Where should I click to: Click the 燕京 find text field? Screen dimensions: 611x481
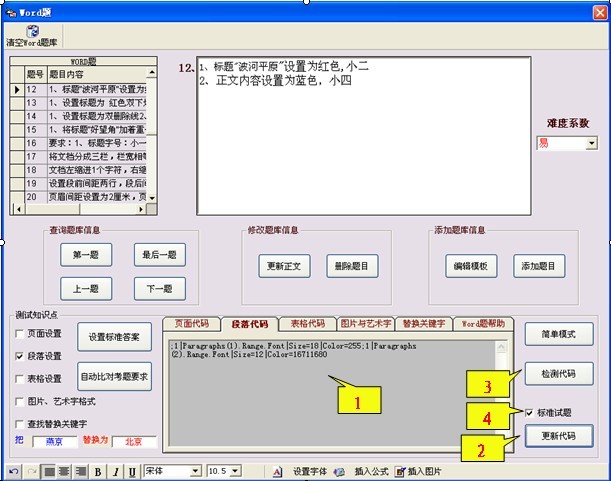[55, 442]
